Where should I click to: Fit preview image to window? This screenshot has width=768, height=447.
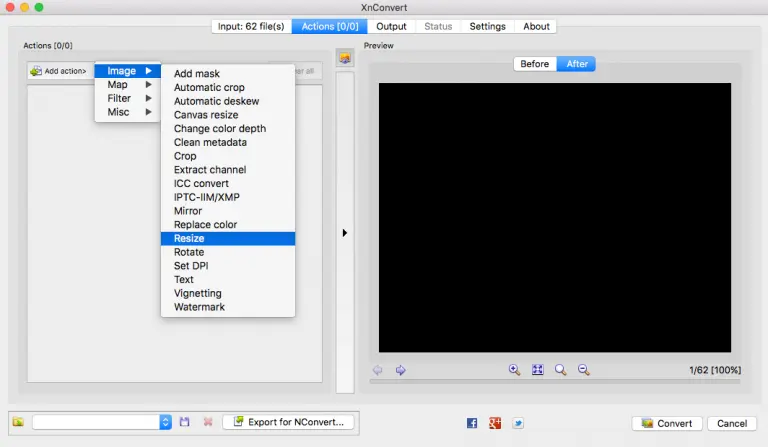pyautogui.click(x=537, y=370)
